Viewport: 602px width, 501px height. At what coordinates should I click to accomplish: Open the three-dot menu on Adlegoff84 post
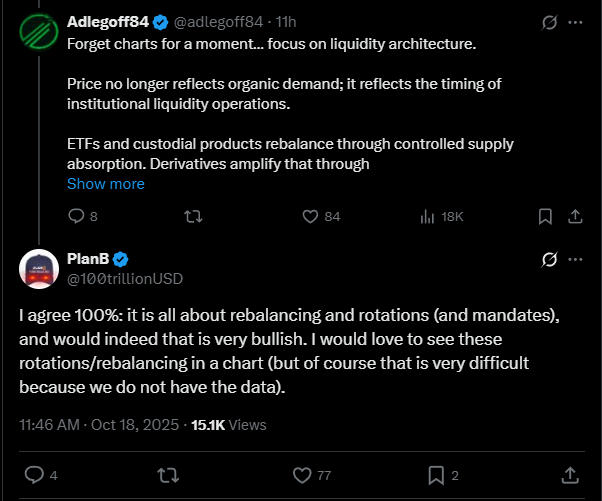click(575, 21)
